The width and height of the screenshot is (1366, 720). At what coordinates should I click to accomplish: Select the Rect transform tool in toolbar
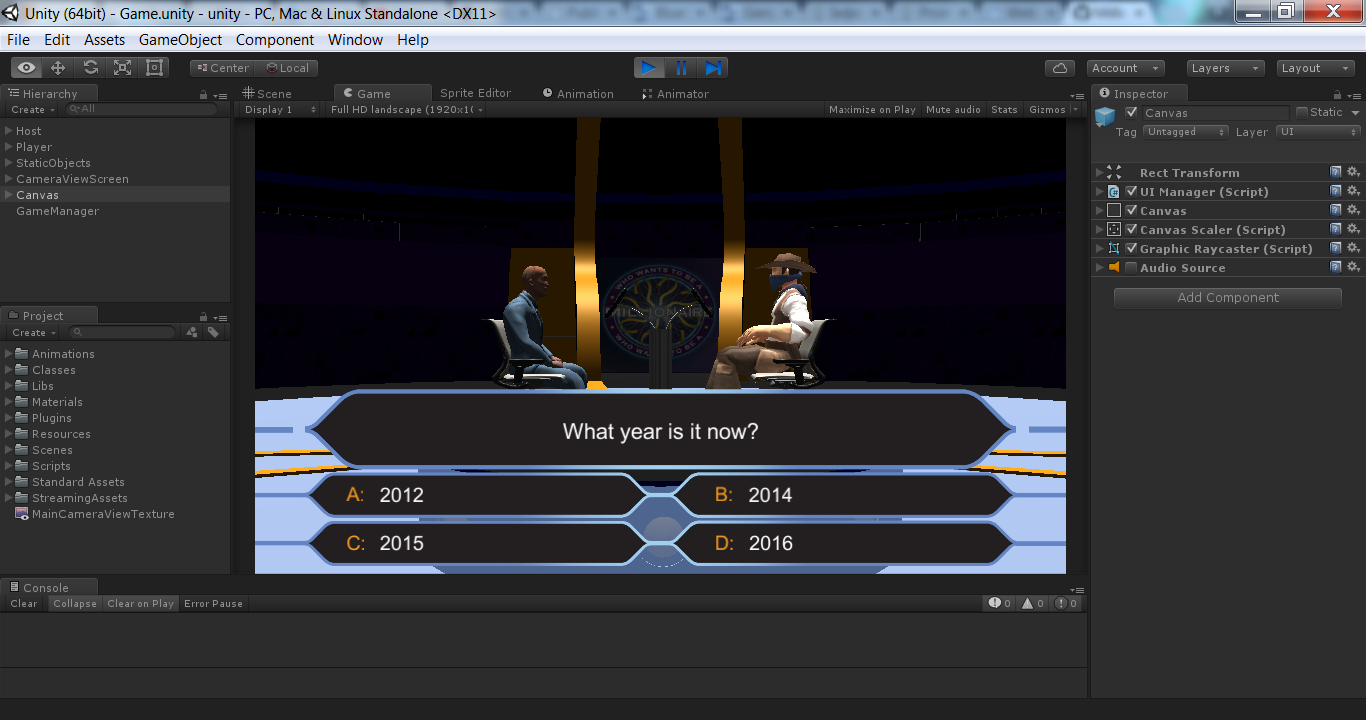click(x=154, y=68)
